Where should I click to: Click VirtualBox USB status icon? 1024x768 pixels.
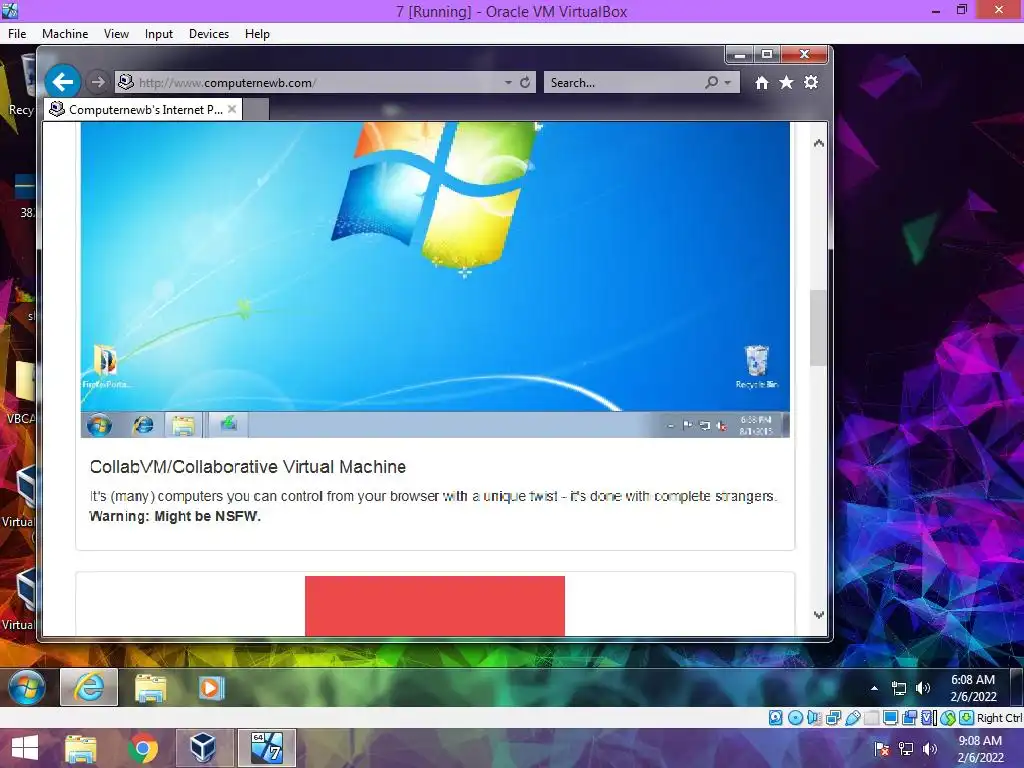tap(852, 718)
